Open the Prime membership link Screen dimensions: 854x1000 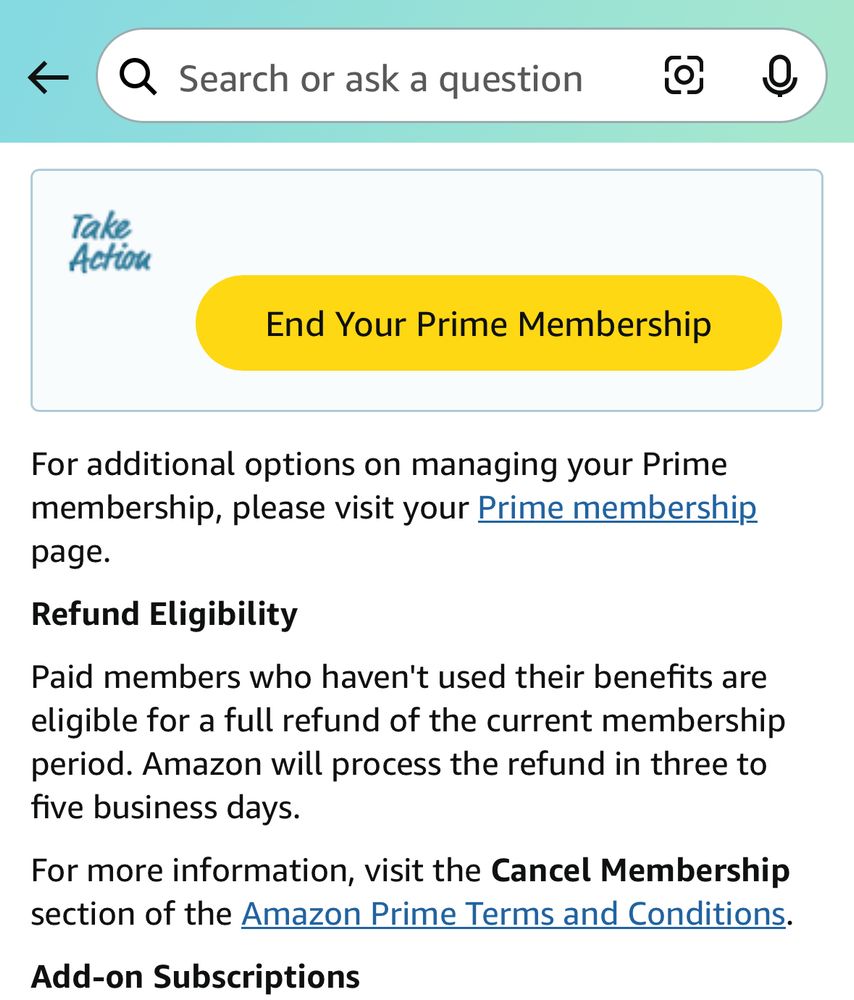(617, 508)
